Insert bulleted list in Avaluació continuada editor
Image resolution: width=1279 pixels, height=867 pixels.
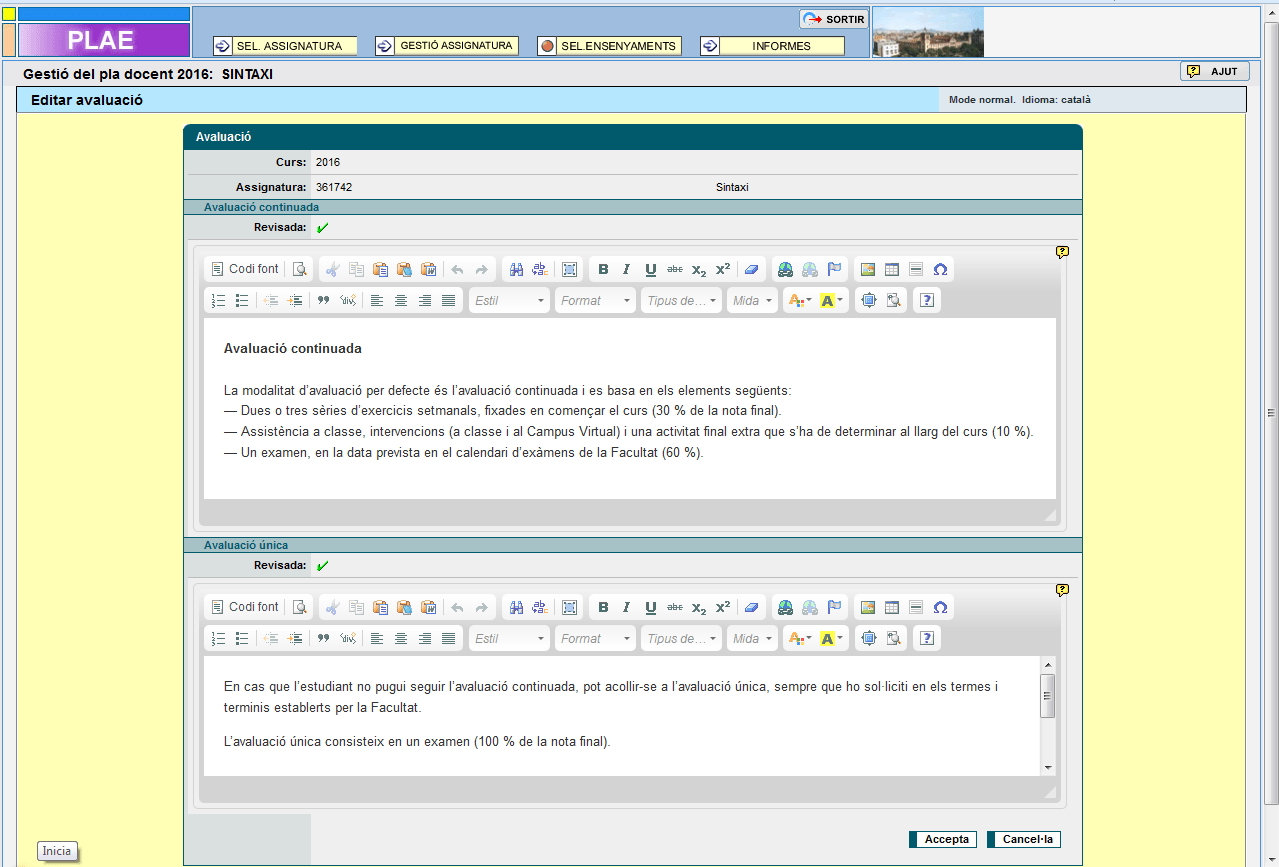pos(242,300)
